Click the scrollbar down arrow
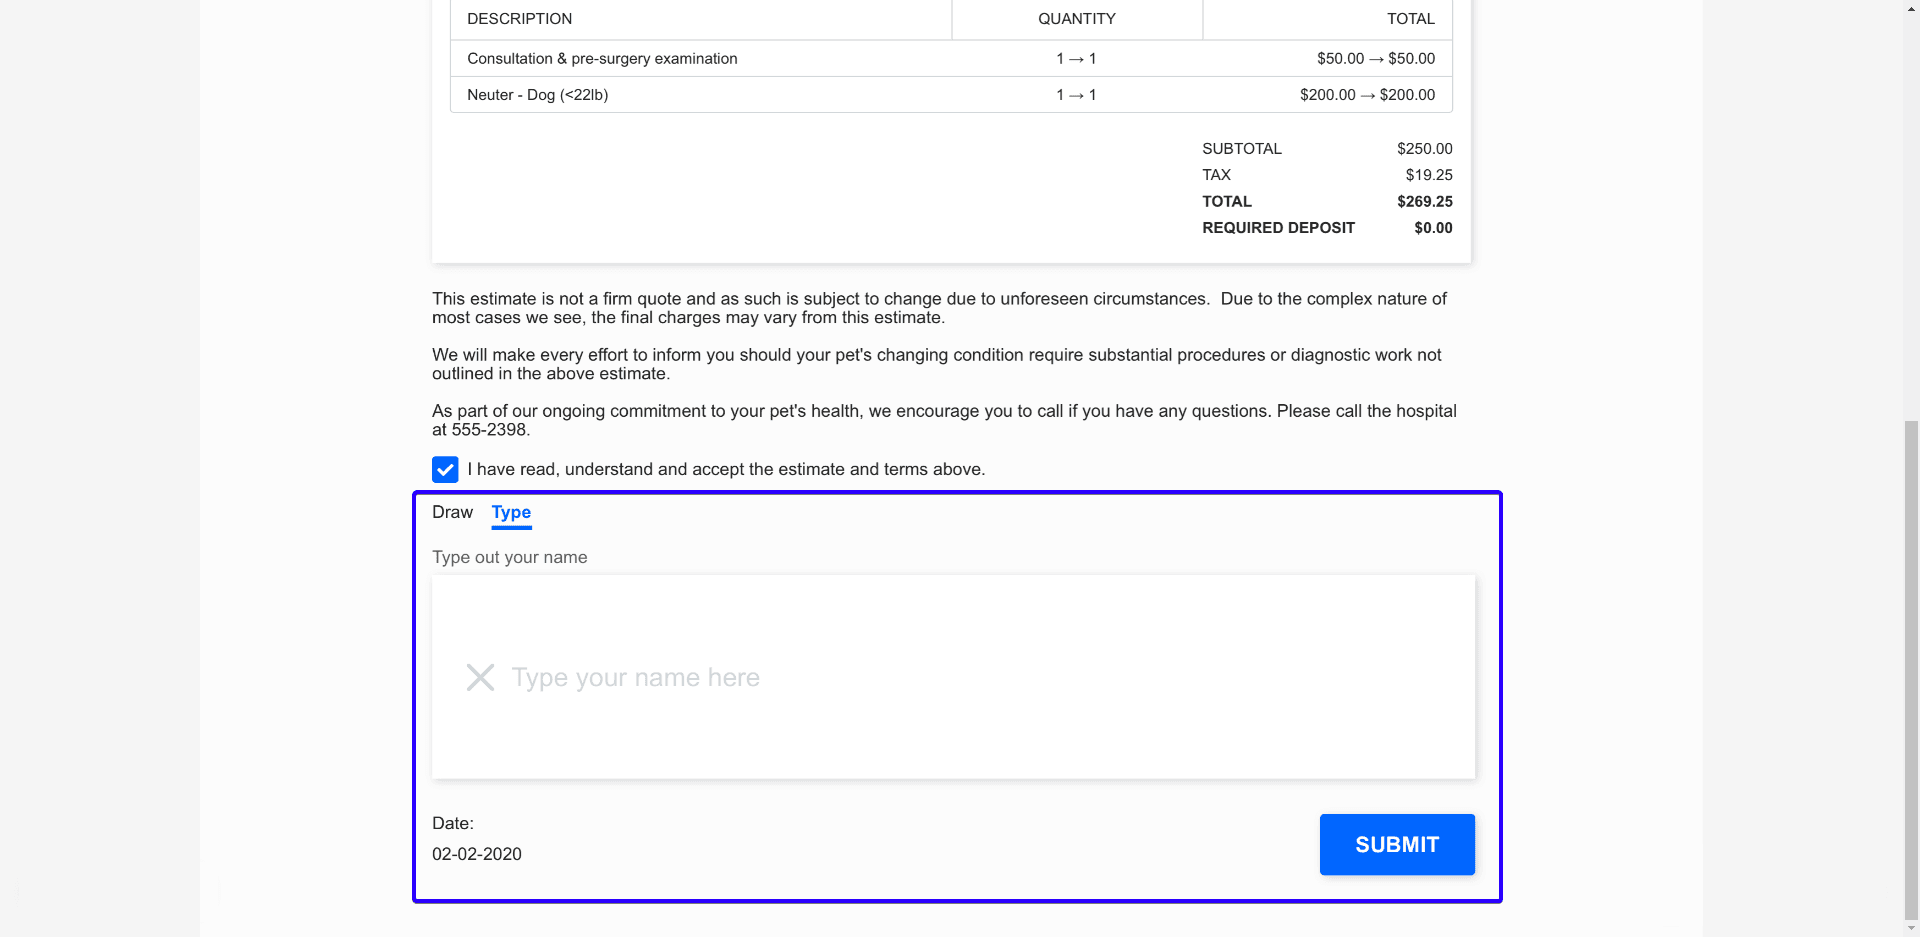The width and height of the screenshot is (1920, 937). click(1911, 929)
